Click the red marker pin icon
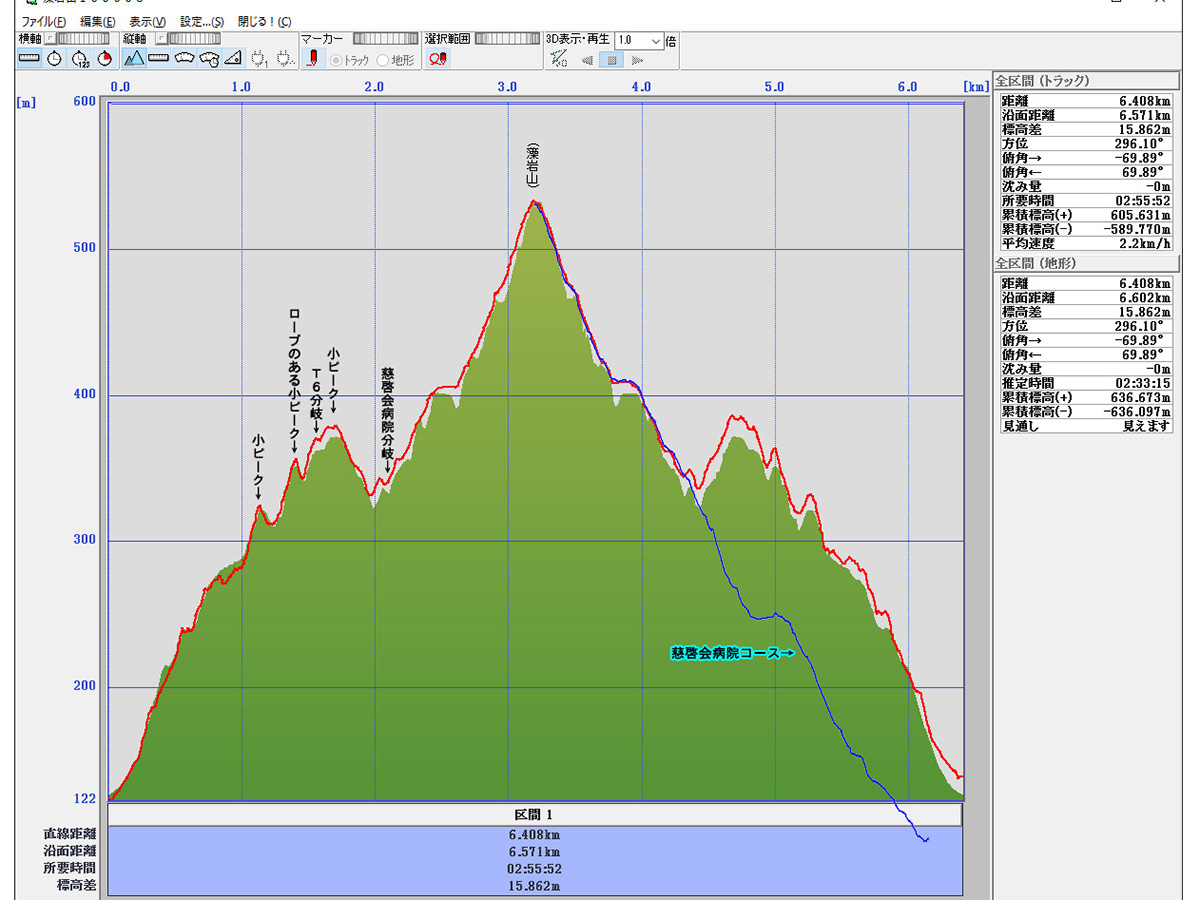 pos(312,59)
